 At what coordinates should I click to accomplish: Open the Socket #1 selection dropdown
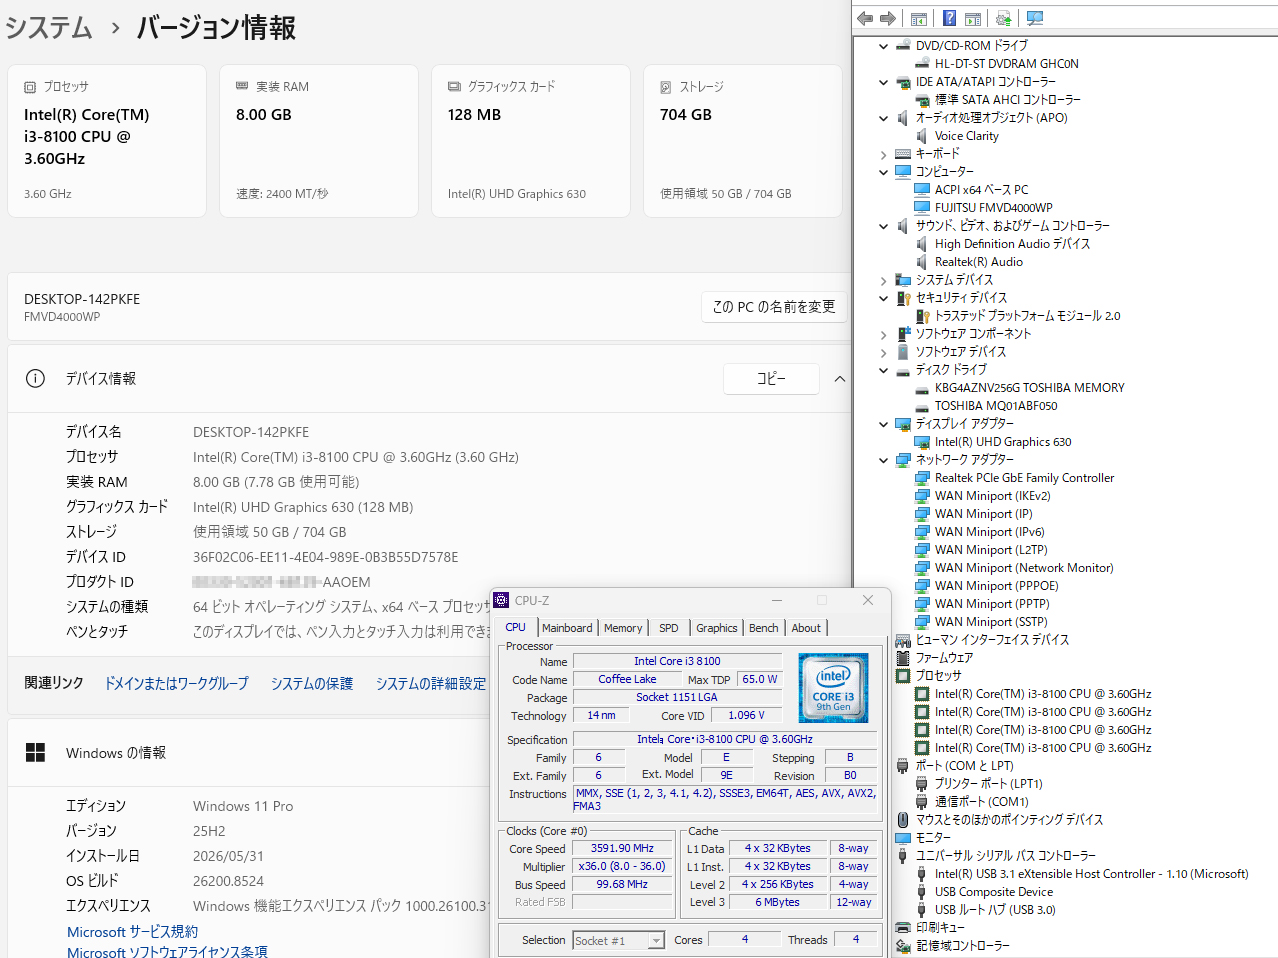[656, 940]
